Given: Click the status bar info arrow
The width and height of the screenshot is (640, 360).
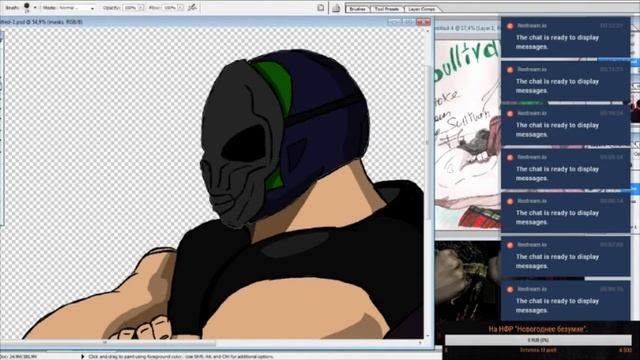Looking at the screenshot, I should click(x=82, y=356).
